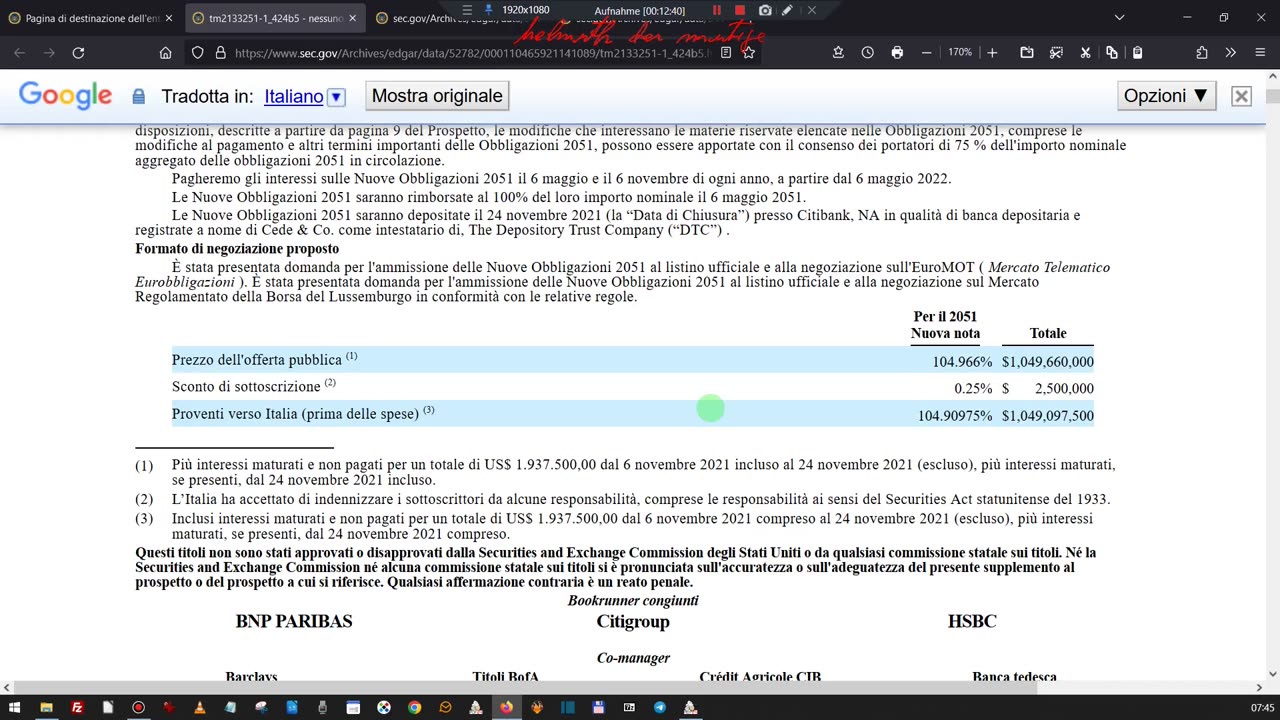Image resolution: width=1280 pixels, height=720 pixels.
Task: Click the horizontal scrollbar at bottom
Action: tap(632, 688)
